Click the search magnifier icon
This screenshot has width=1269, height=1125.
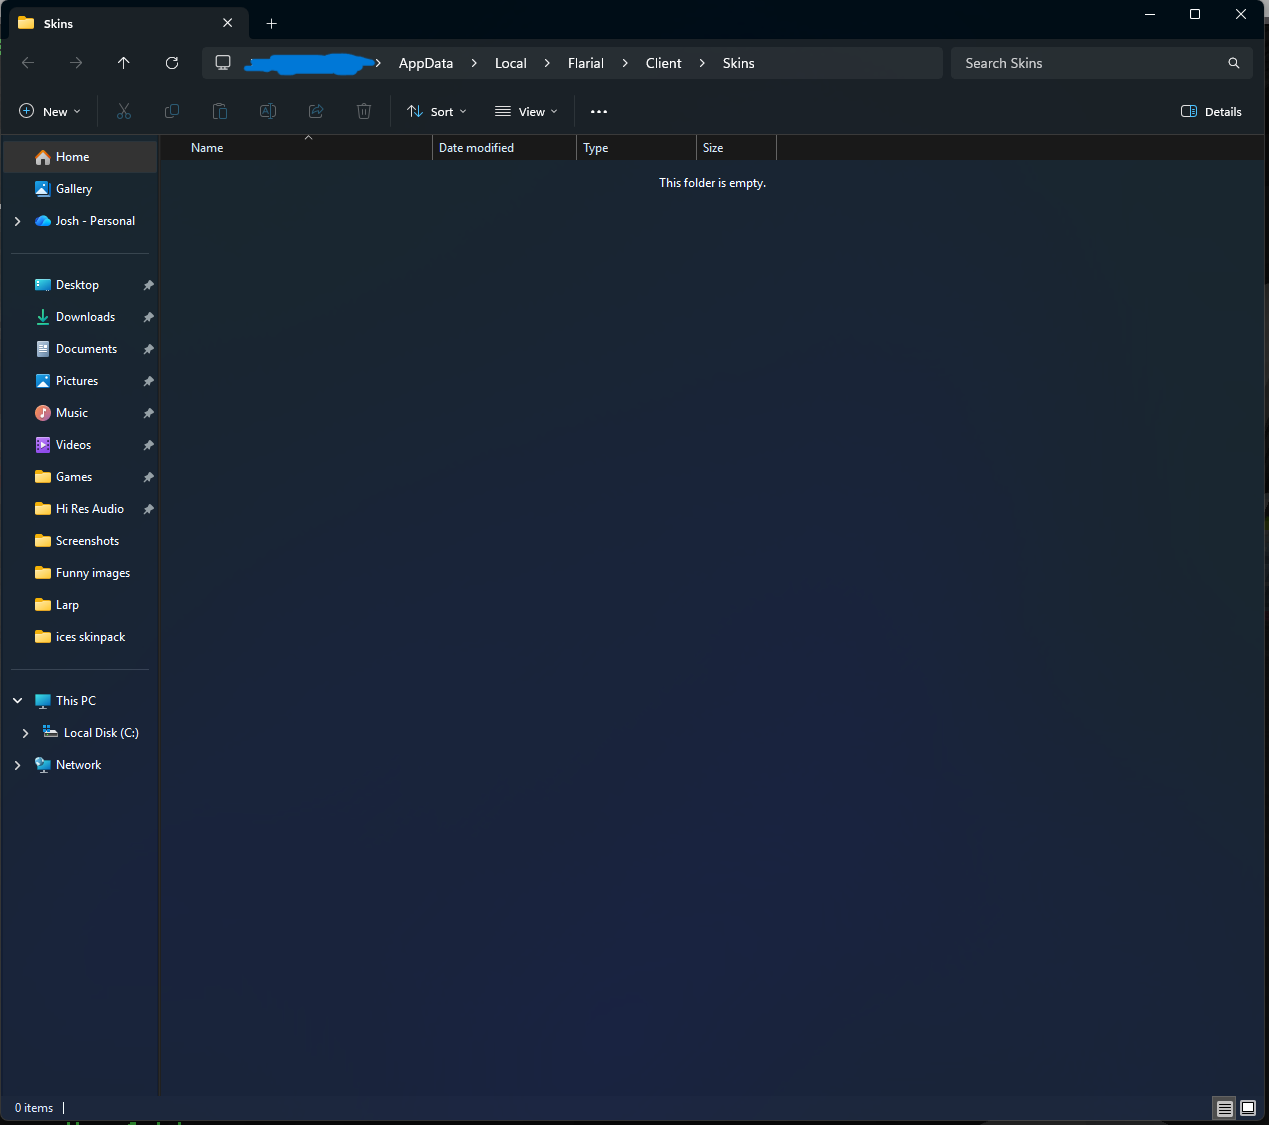[1233, 62]
